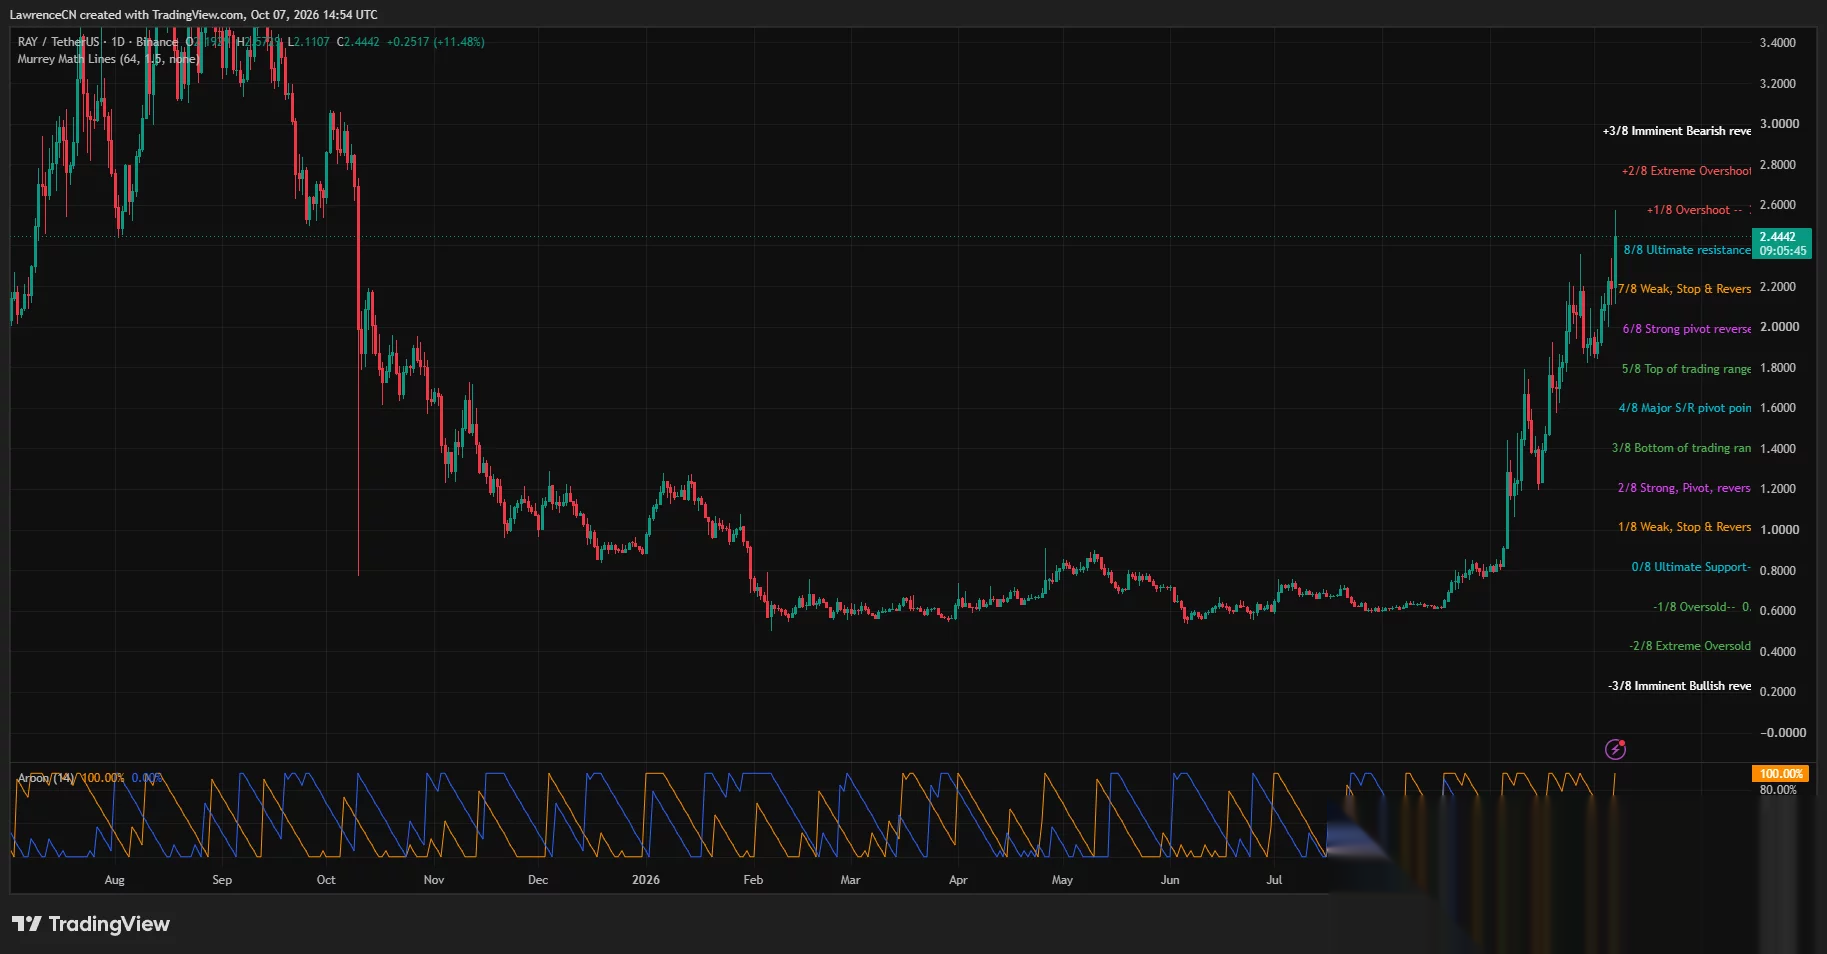Screen dimensions: 1827x954
Task: Click the 3.4000 price axis value
Action: pos(1777,43)
